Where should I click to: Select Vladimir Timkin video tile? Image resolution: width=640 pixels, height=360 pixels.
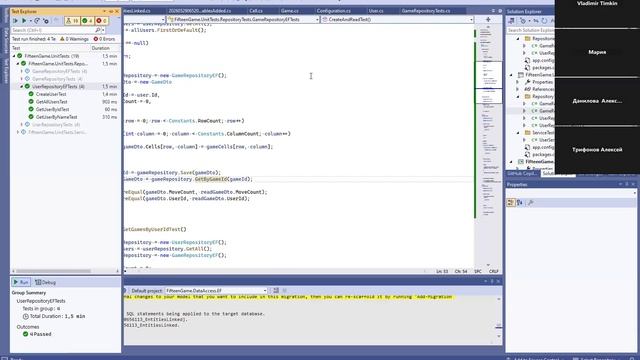click(x=597, y=14)
